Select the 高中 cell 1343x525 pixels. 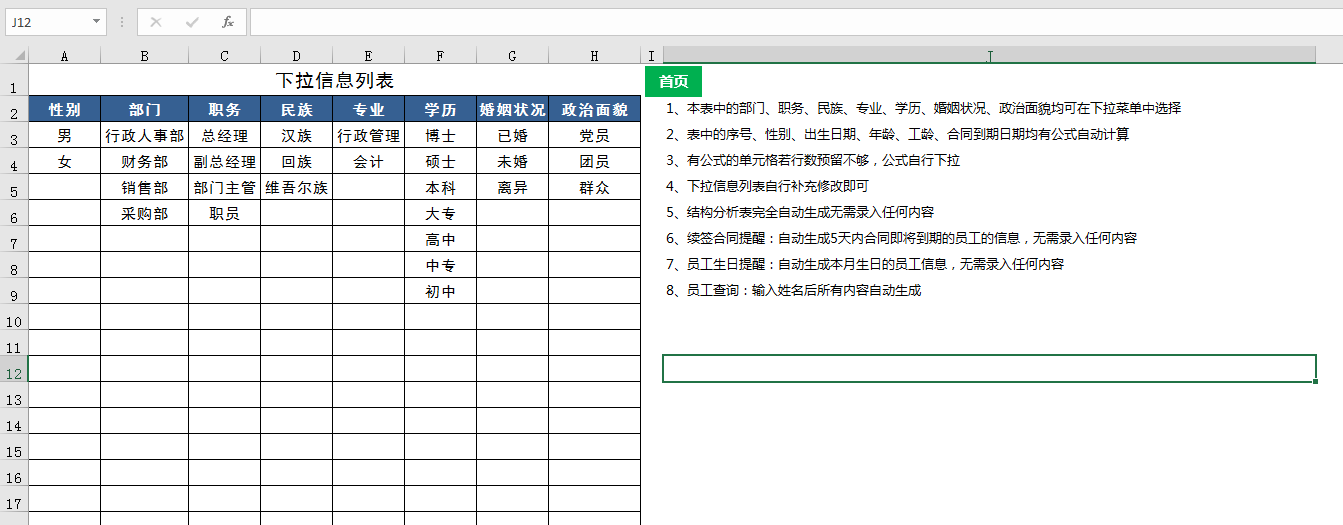441,239
